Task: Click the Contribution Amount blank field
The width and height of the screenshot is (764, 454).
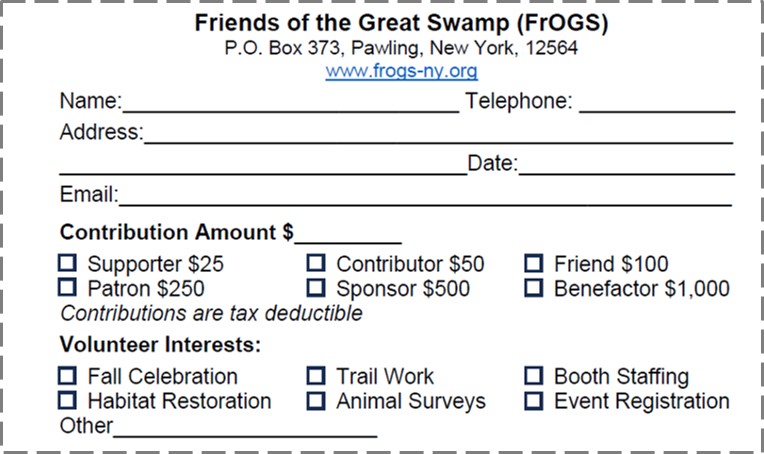Action: point(348,234)
